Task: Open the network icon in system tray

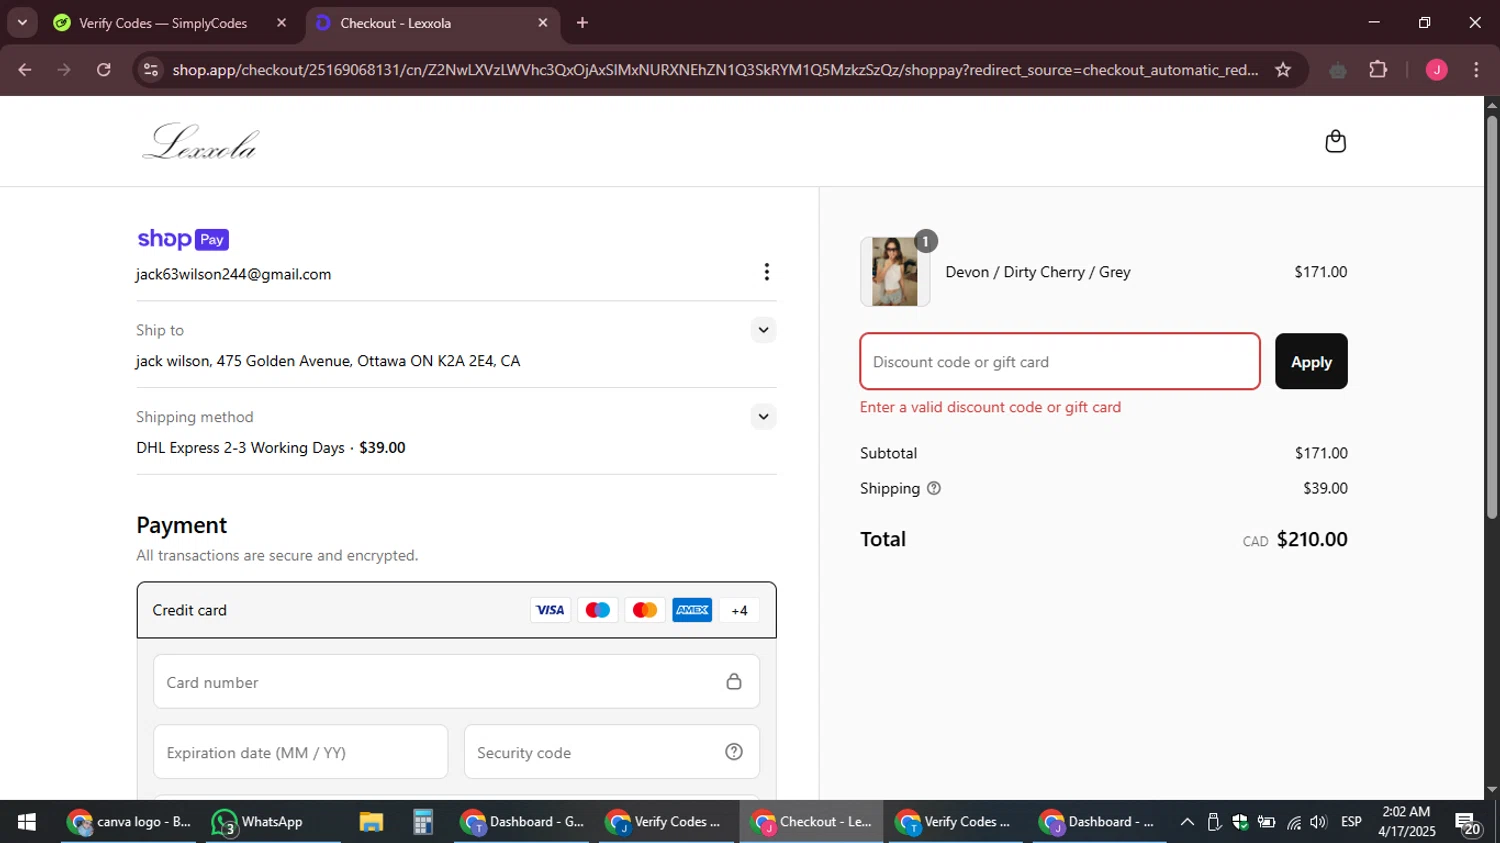Action: pyautogui.click(x=1294, y=822)
